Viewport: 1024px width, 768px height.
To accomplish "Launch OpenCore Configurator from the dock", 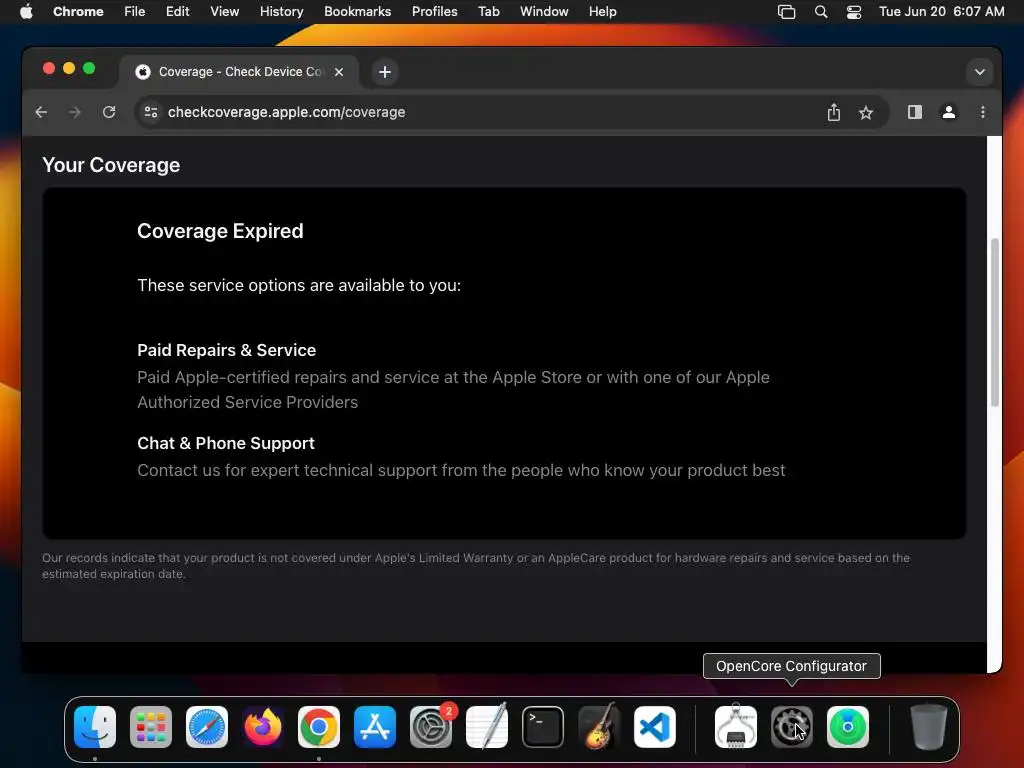I will pos(792,727).
